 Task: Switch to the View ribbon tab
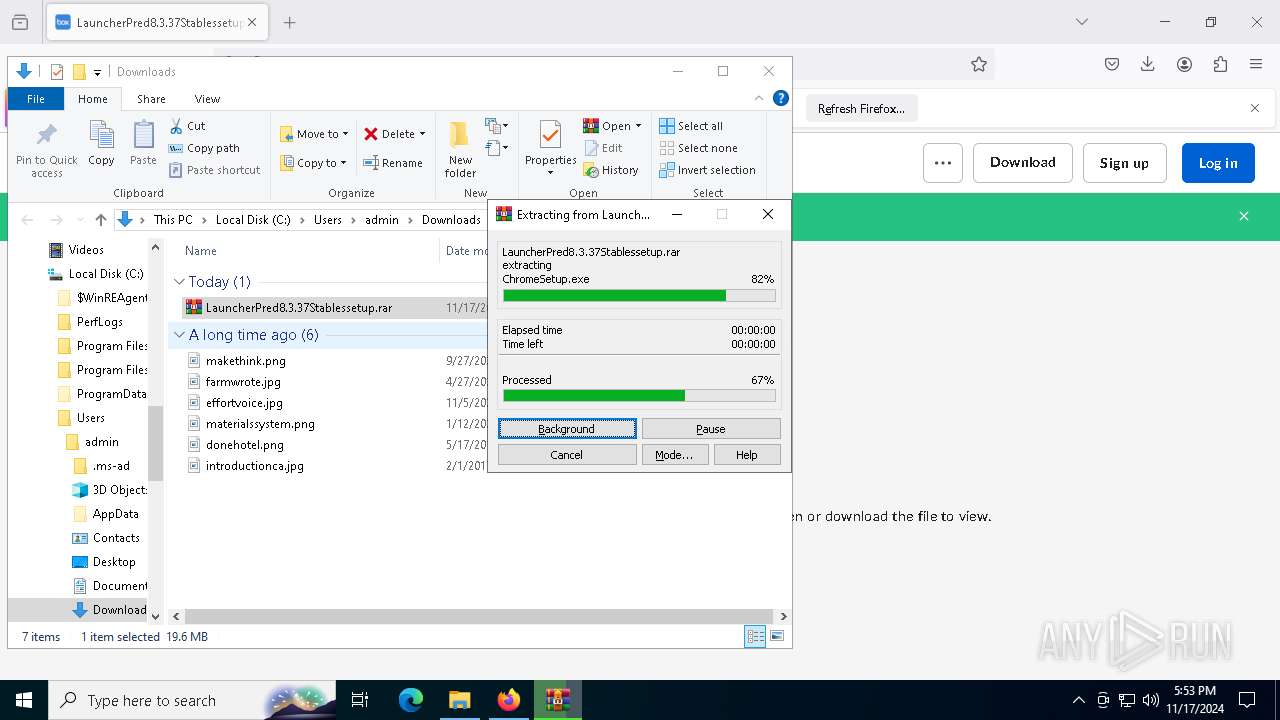click(x=207, y=99)
